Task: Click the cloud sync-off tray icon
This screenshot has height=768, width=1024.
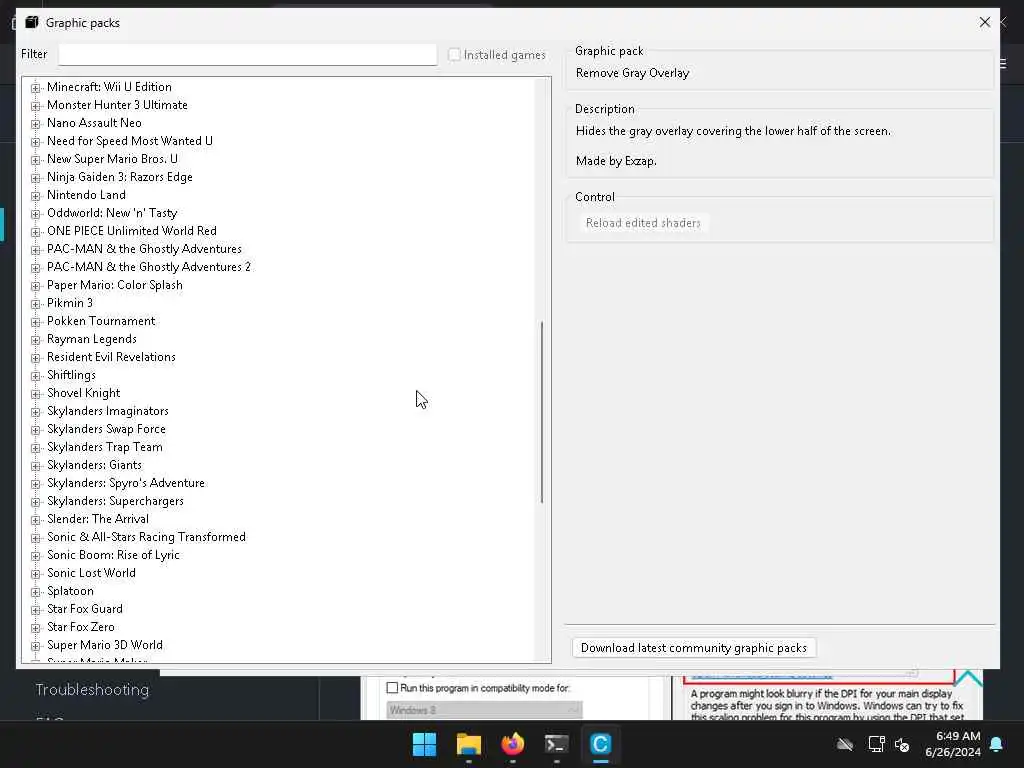Action: point(845,744)
